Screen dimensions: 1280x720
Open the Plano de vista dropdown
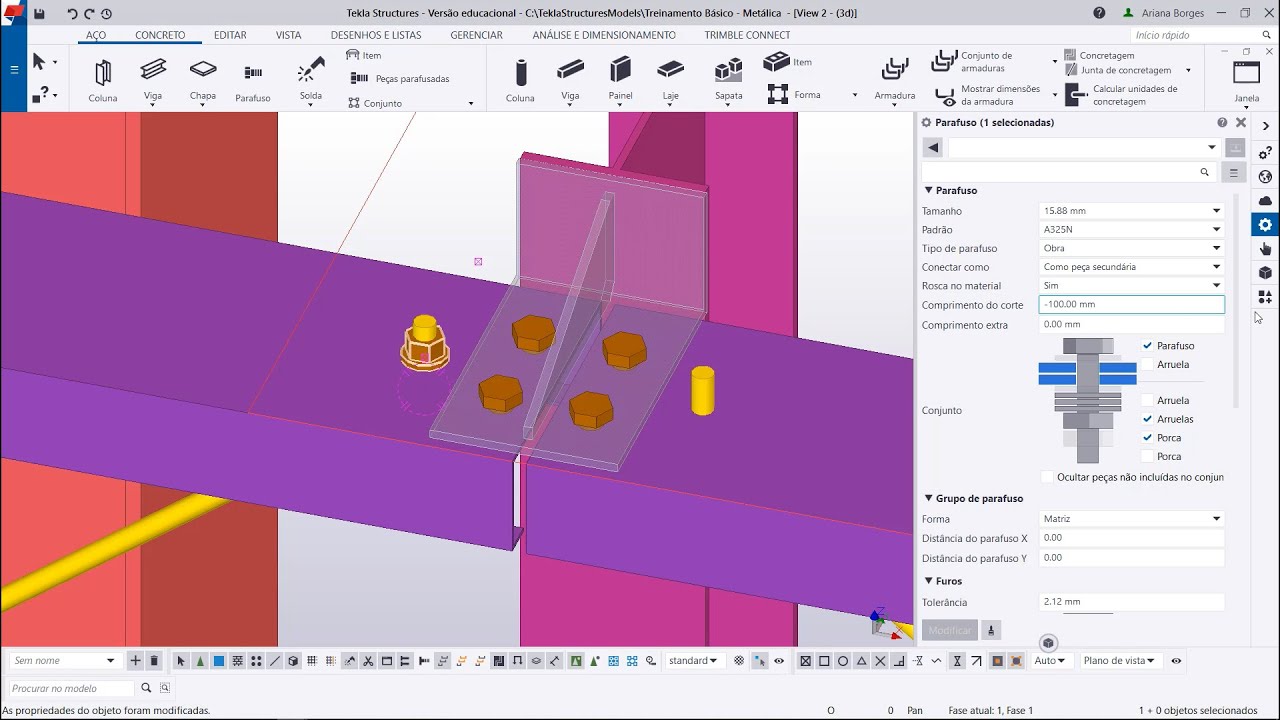click(x=1119, y=661)
